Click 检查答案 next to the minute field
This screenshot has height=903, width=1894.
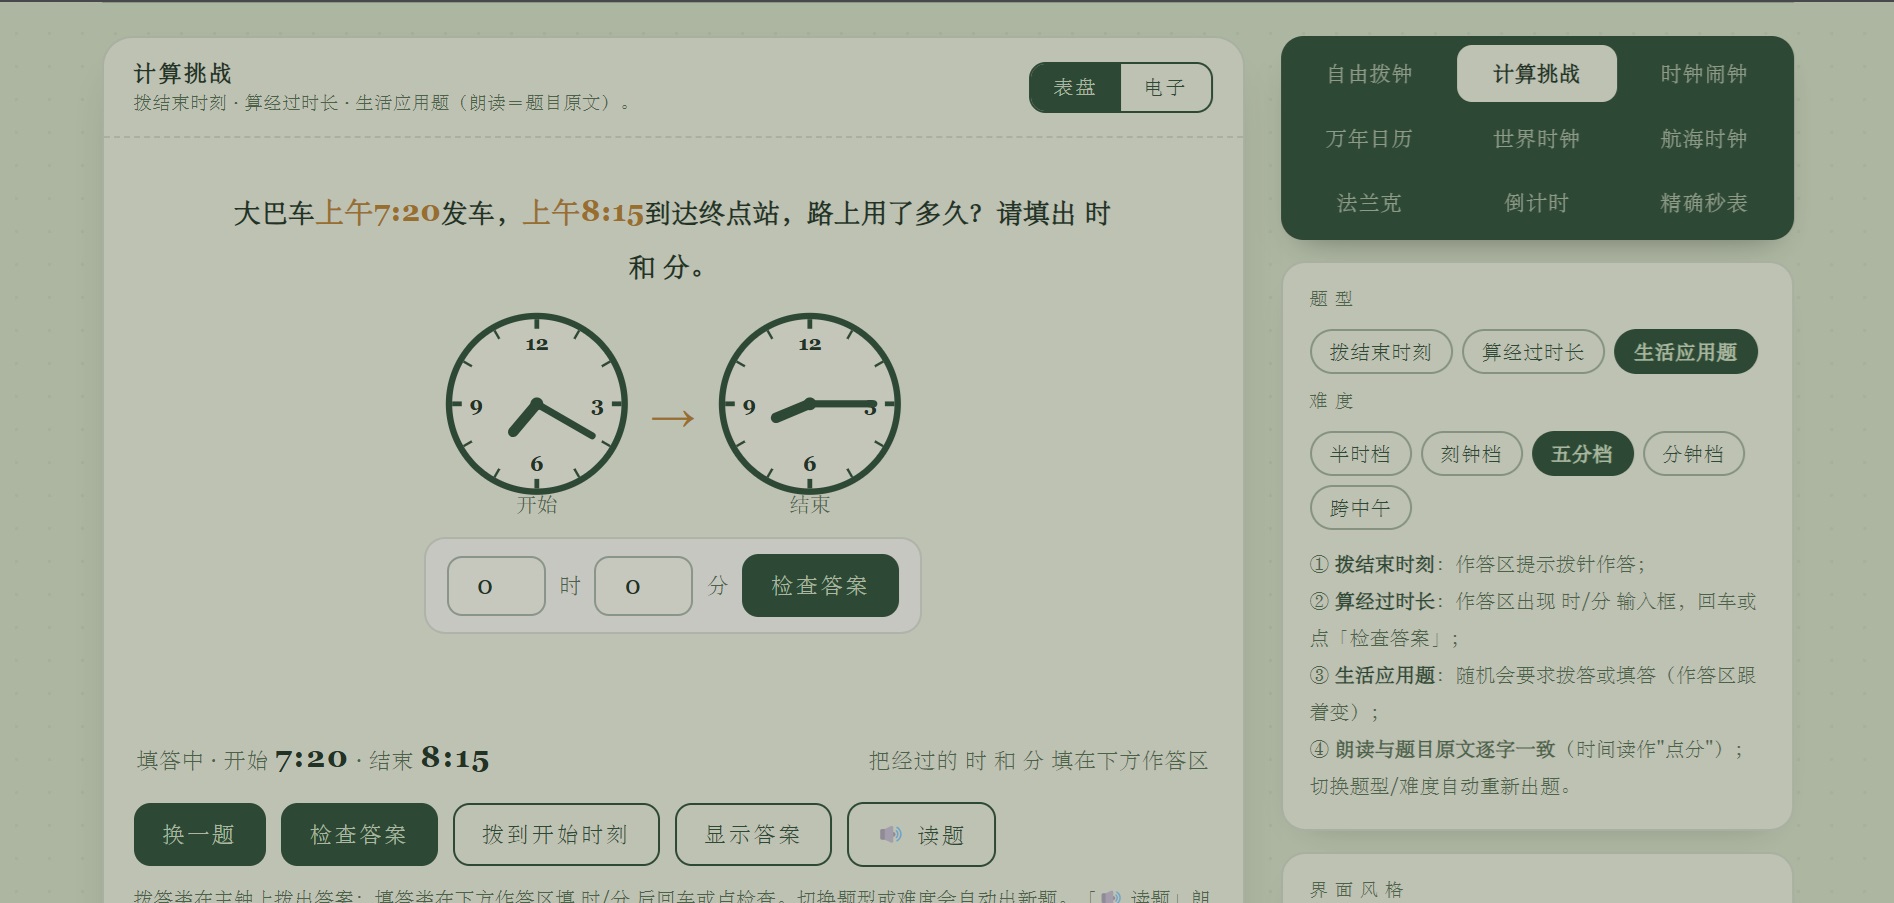(820, 586)
